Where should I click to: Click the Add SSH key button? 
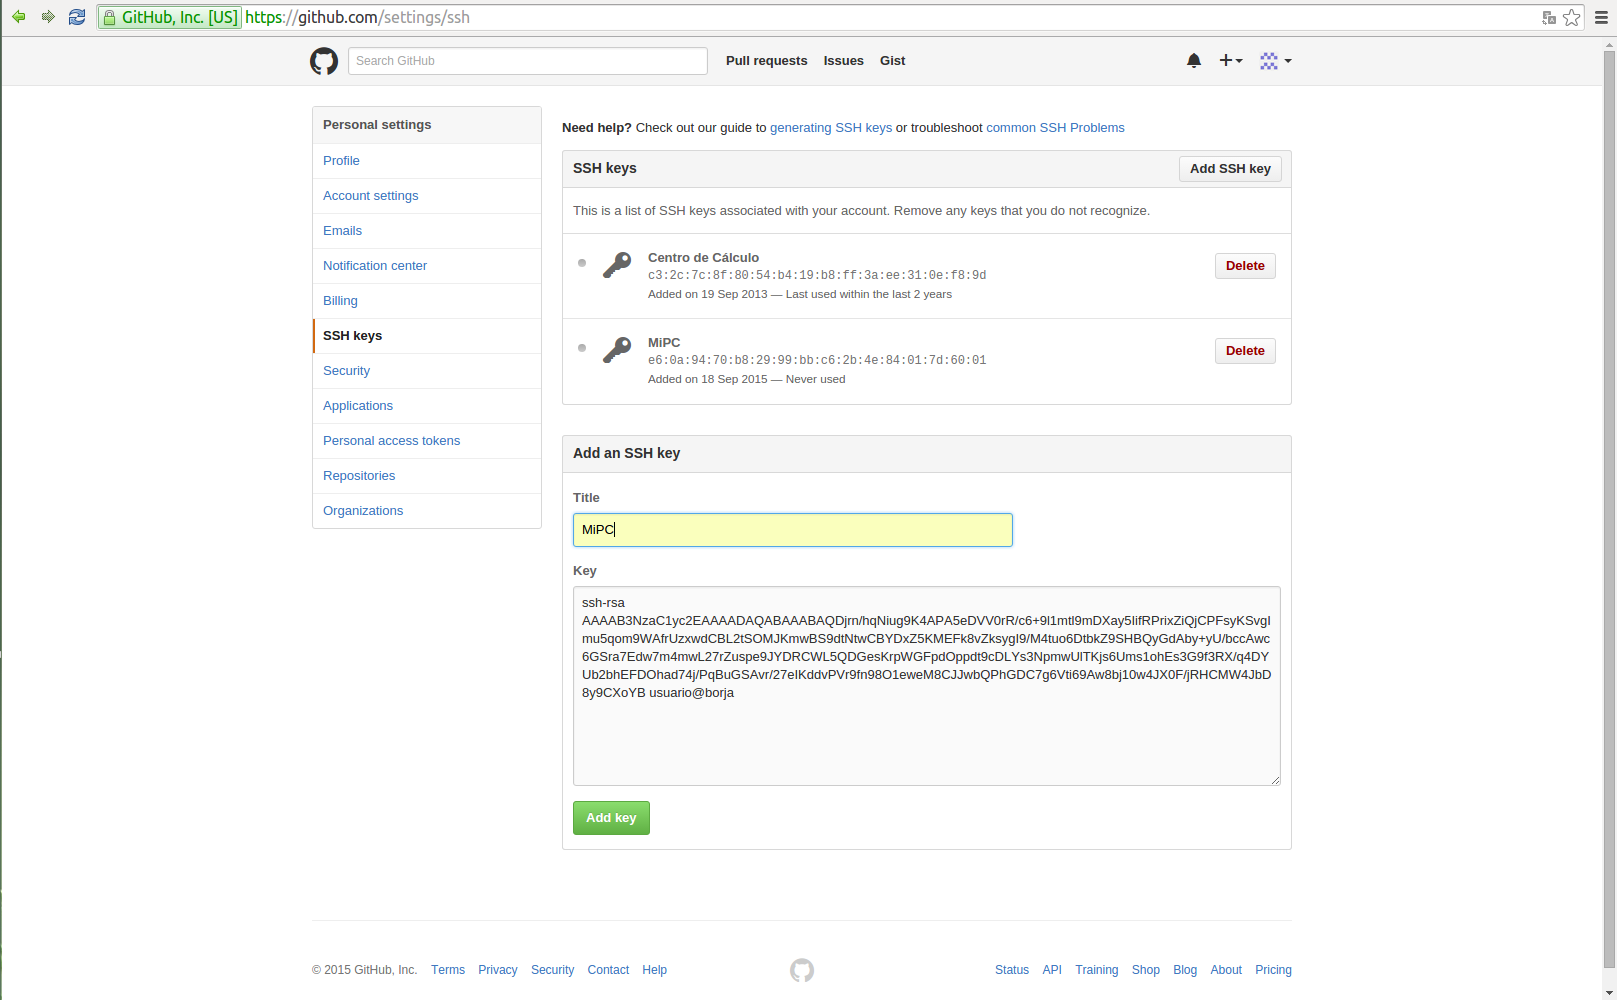[1229, 169]
